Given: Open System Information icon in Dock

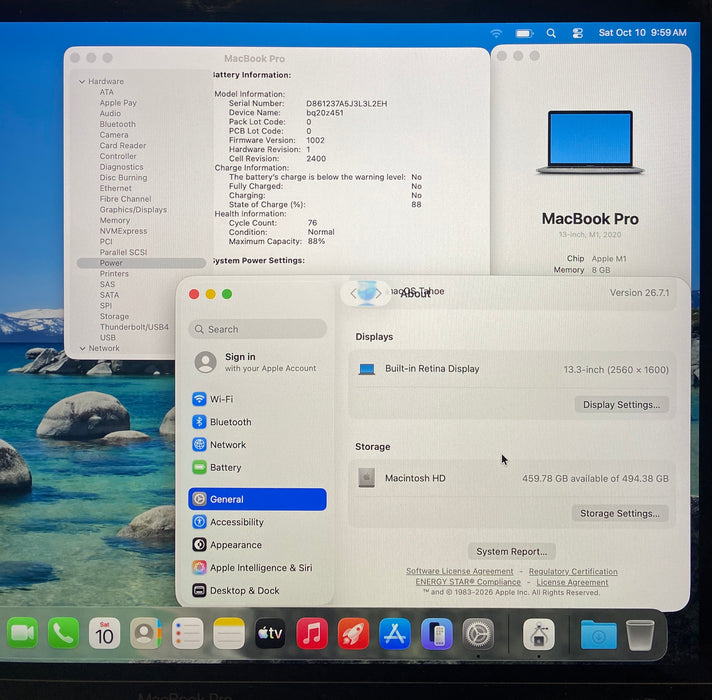Looking at the screenshot, I should (539, 634).
